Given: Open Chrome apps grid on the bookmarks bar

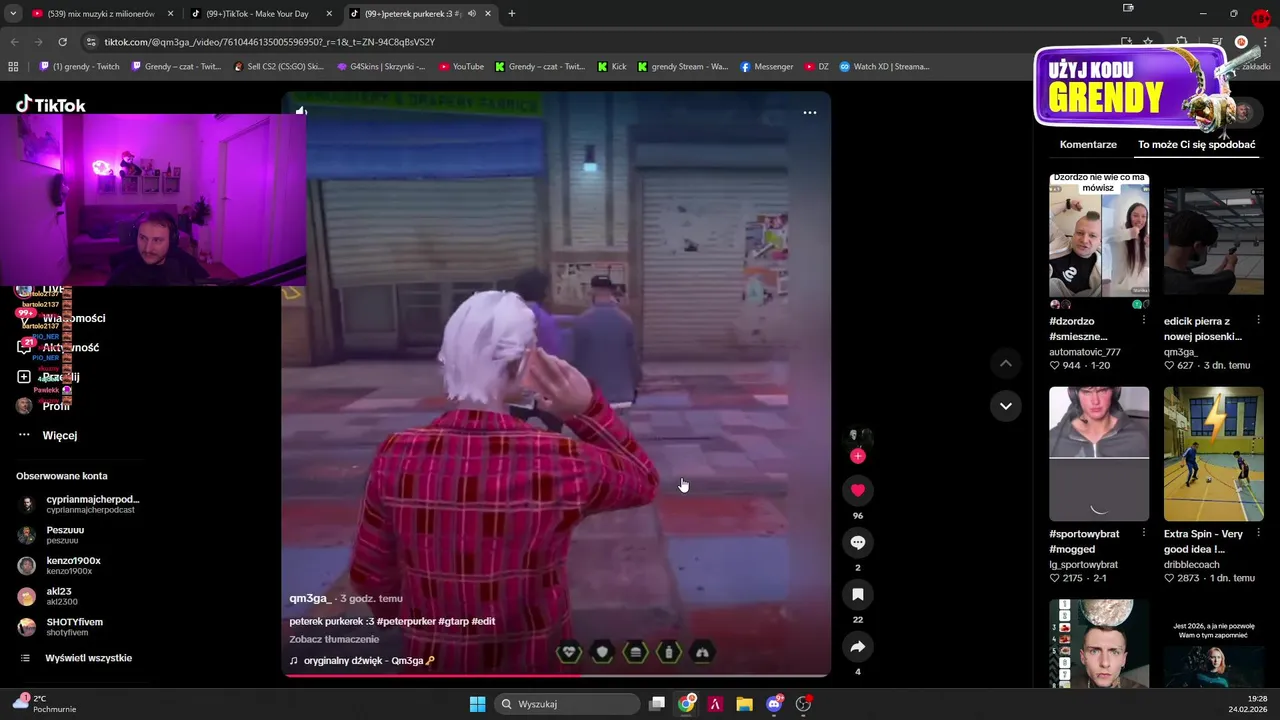Looking at the screenshot, I should click(13, 67).
